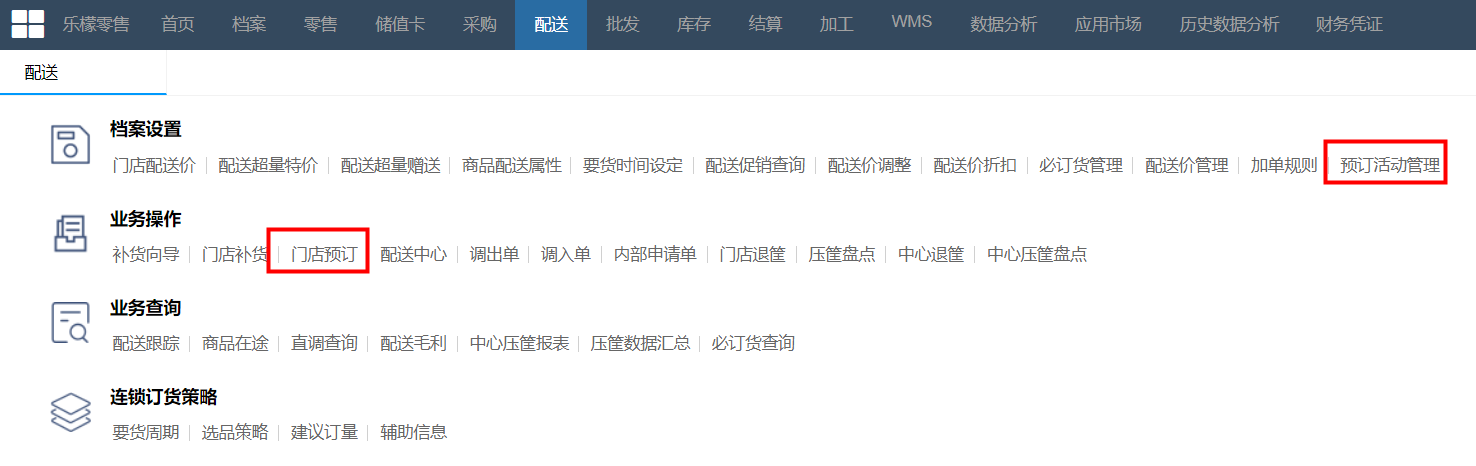Screen dimensions: 1476x466
Task: Go to 数据分析 menu
Action: click(1003, 24)
